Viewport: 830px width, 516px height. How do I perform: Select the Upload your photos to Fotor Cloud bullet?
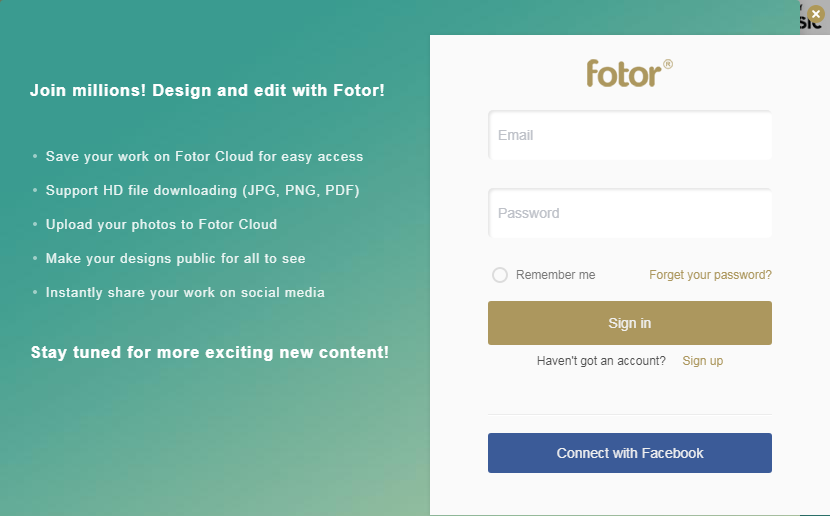coord(161,224)
